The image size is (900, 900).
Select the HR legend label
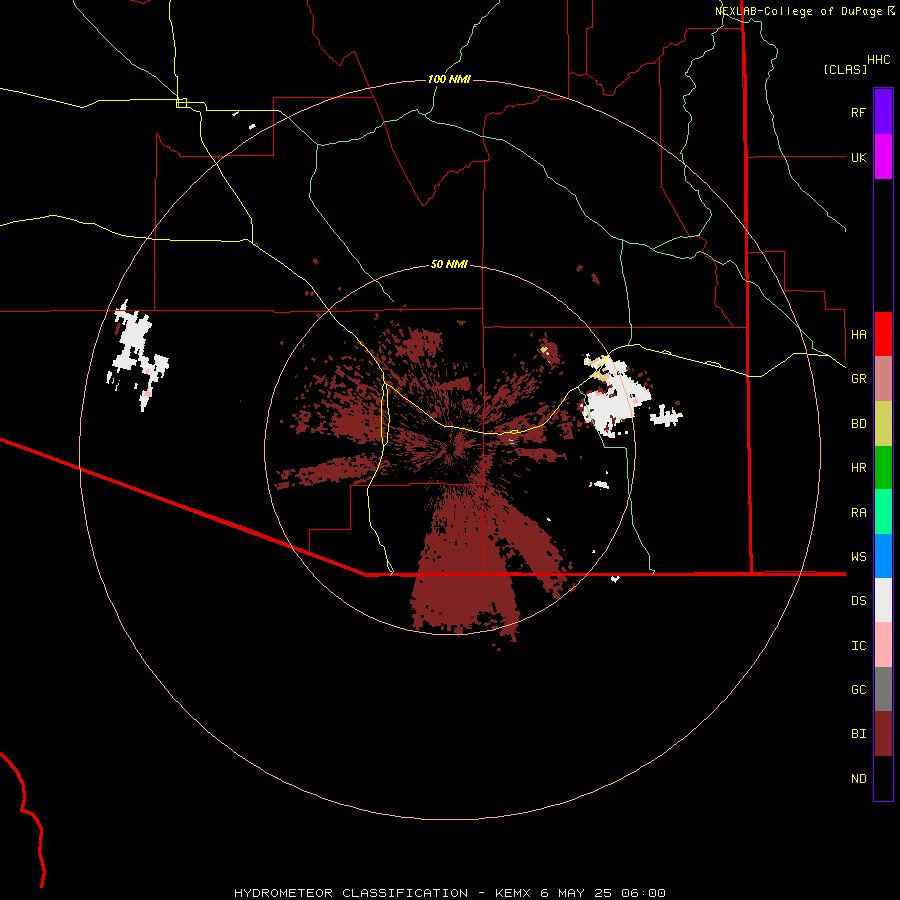point(858,468)
